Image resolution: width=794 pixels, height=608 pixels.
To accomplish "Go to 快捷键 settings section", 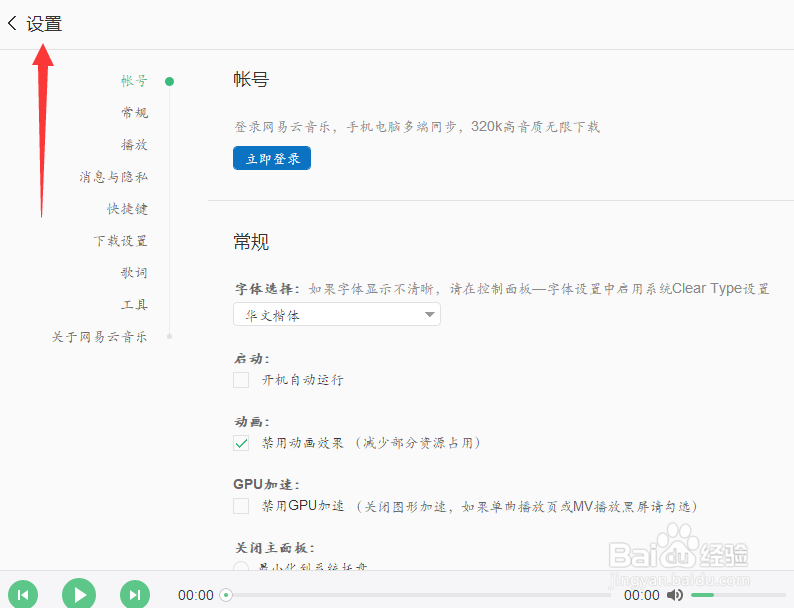I will 127,209.
